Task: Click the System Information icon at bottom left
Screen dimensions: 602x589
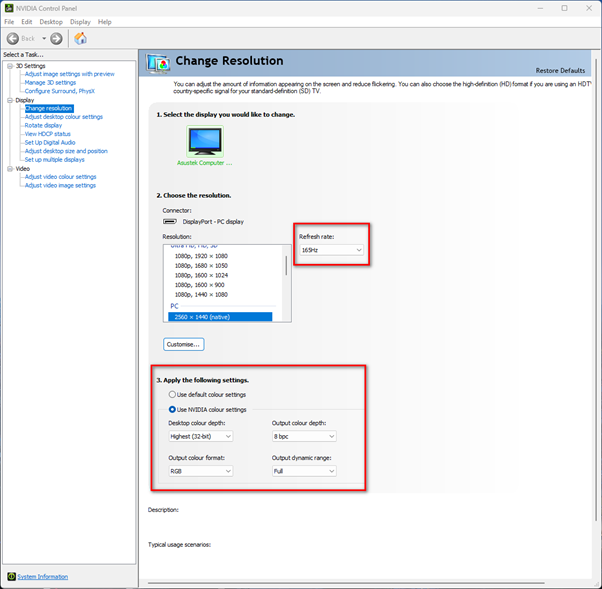Action: [10, 577]
